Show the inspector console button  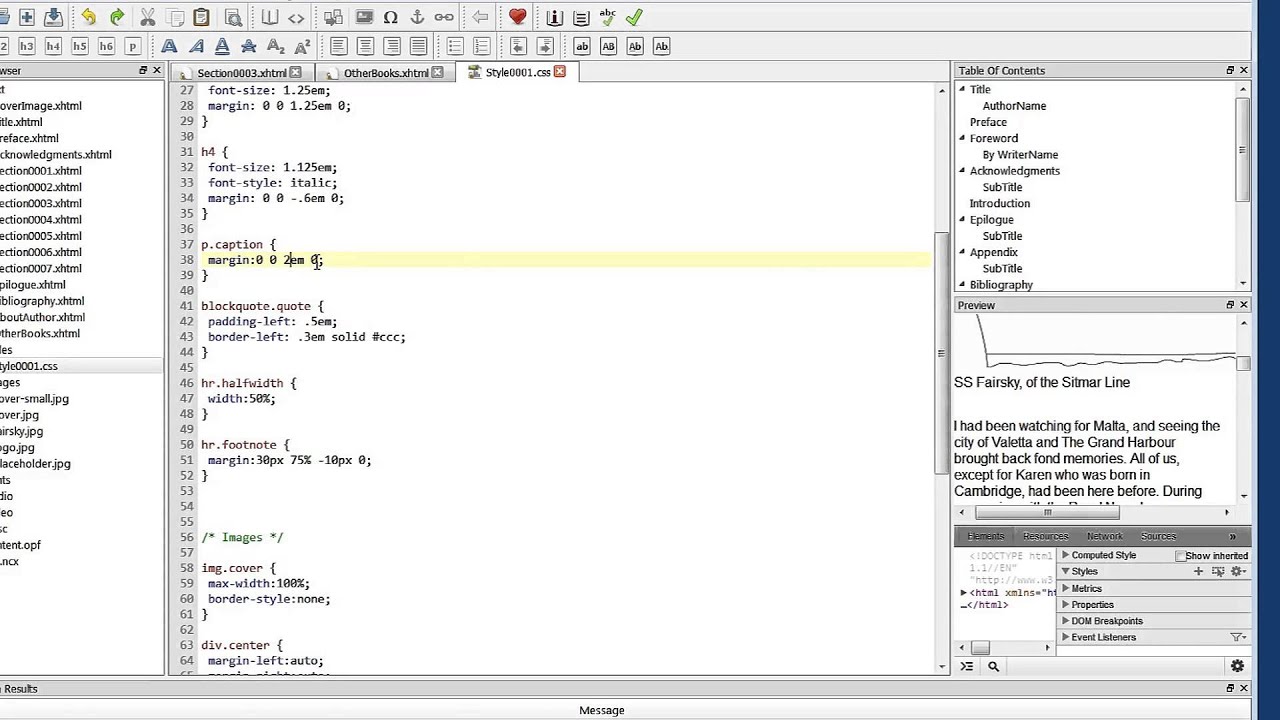pos(967,666)
